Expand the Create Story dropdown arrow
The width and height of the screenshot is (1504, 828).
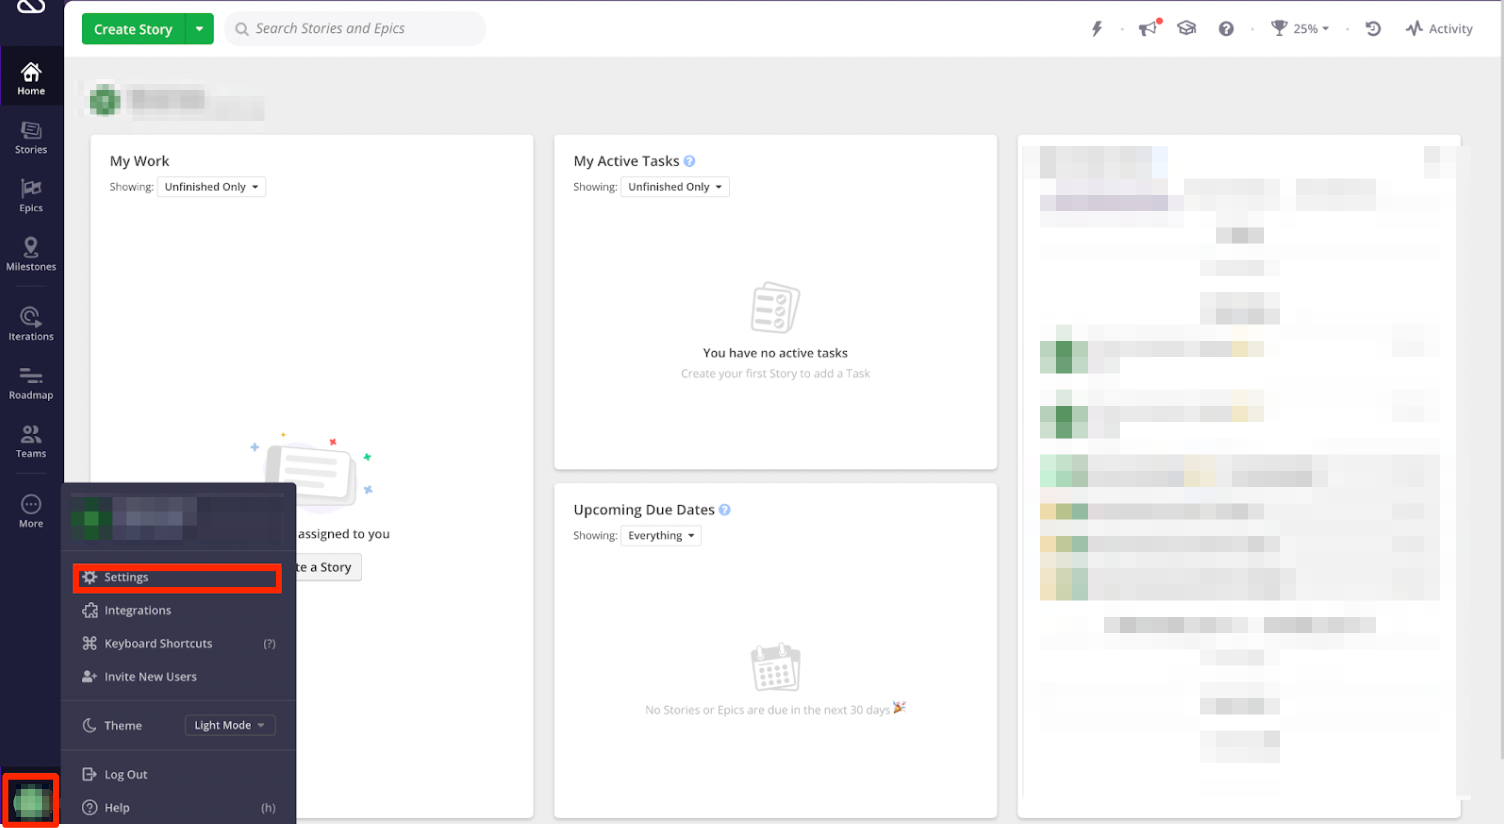(200, 29)
